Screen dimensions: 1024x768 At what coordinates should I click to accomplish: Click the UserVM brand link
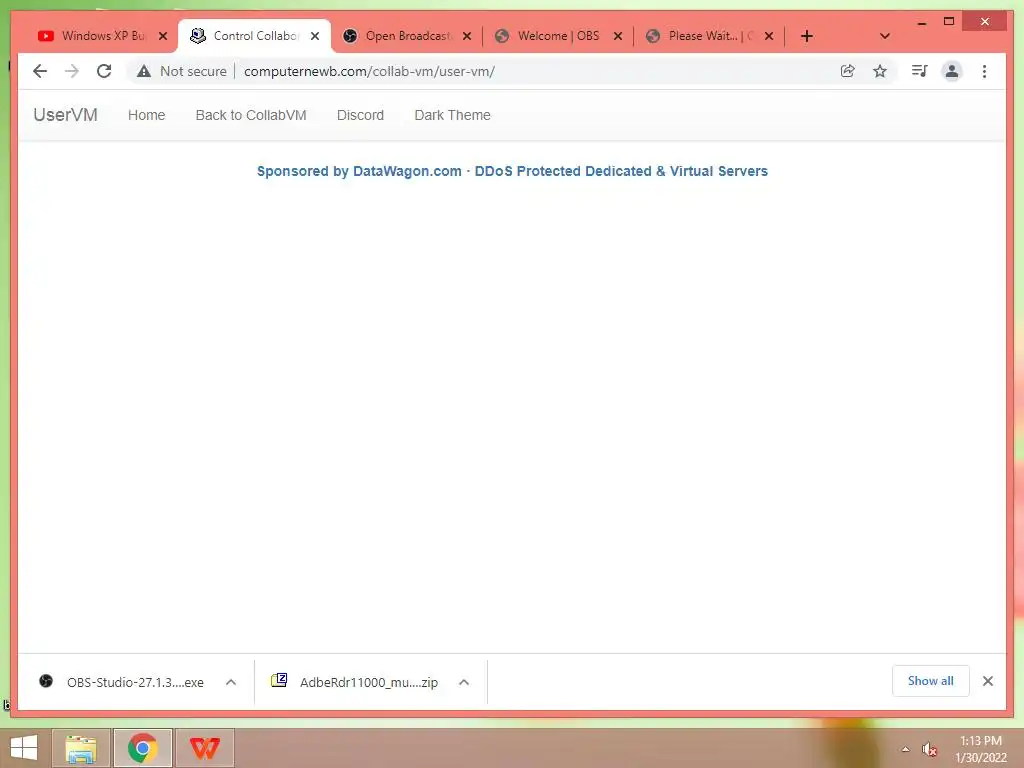65,115
